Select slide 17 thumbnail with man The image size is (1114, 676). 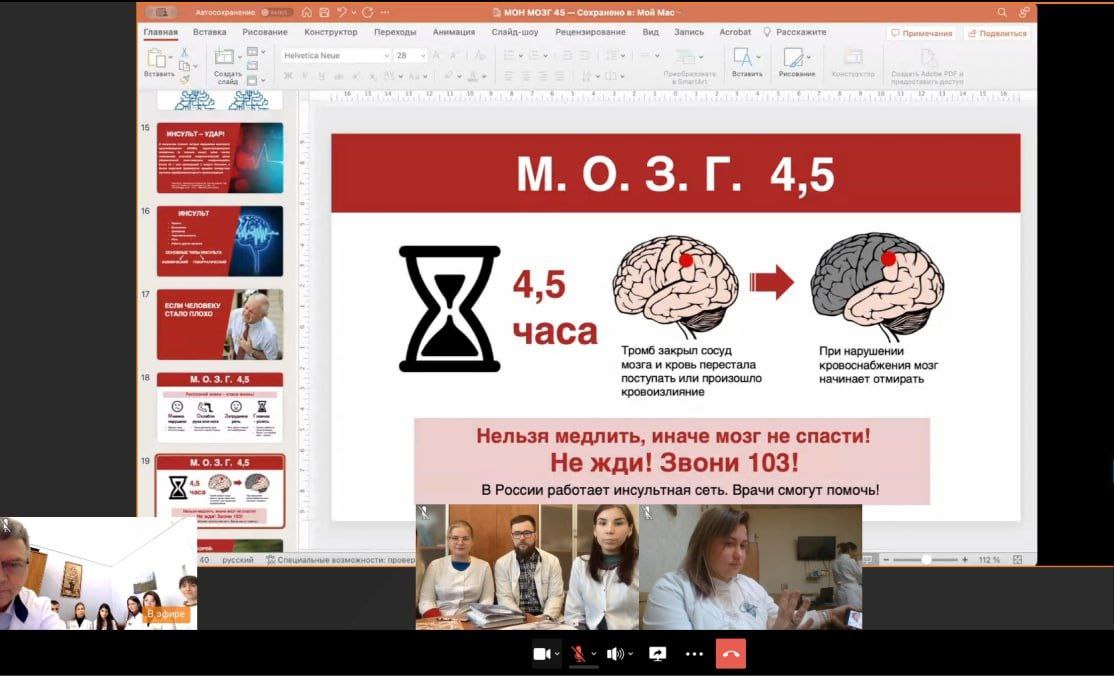tap(220, 324)
